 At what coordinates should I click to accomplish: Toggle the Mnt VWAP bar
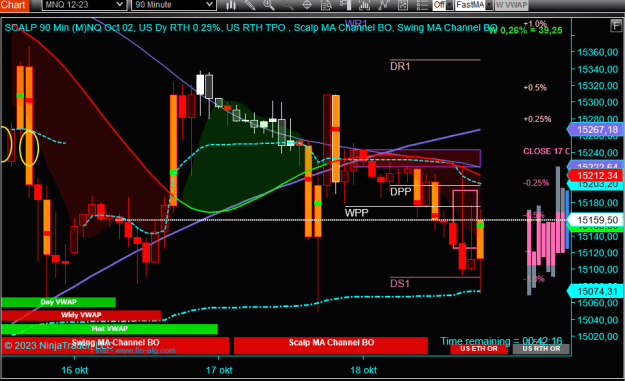[x=109, y=329]
